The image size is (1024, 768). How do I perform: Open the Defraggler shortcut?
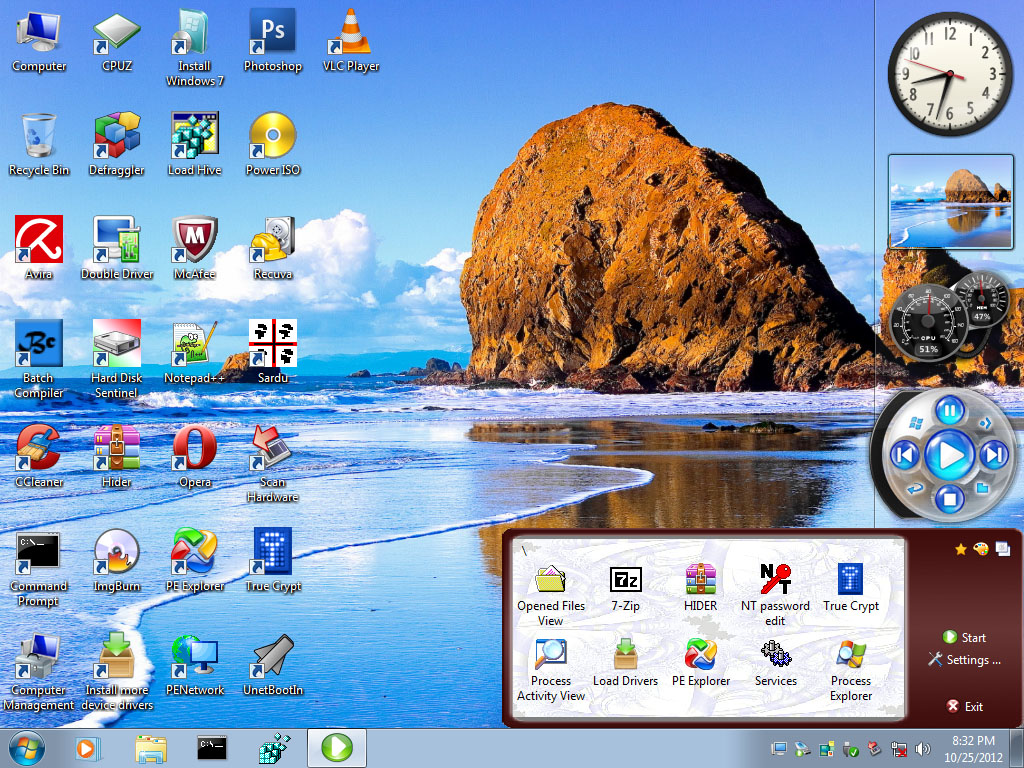[117, 144]
